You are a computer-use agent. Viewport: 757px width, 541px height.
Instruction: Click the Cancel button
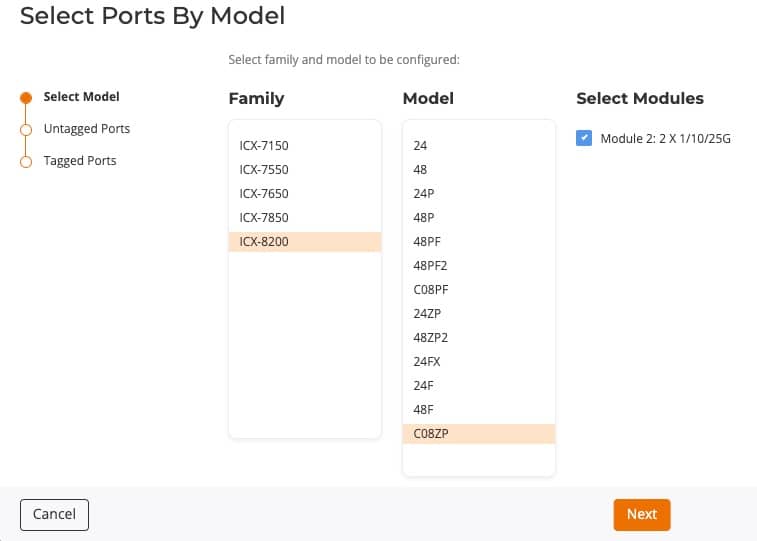(x=55, y=514)
